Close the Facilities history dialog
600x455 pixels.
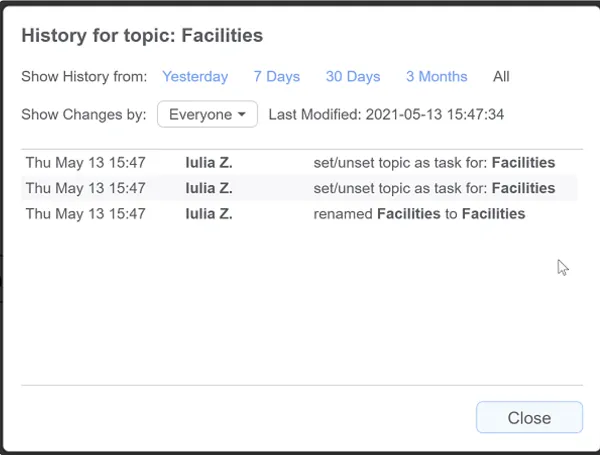pyautogui.click(x=529, y=417)
